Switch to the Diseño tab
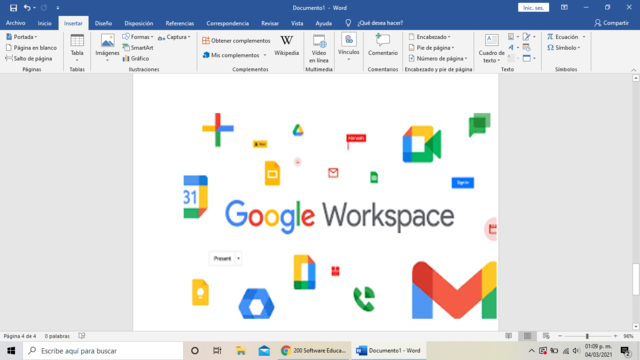640x360 pixels. (x=103, y=23)
